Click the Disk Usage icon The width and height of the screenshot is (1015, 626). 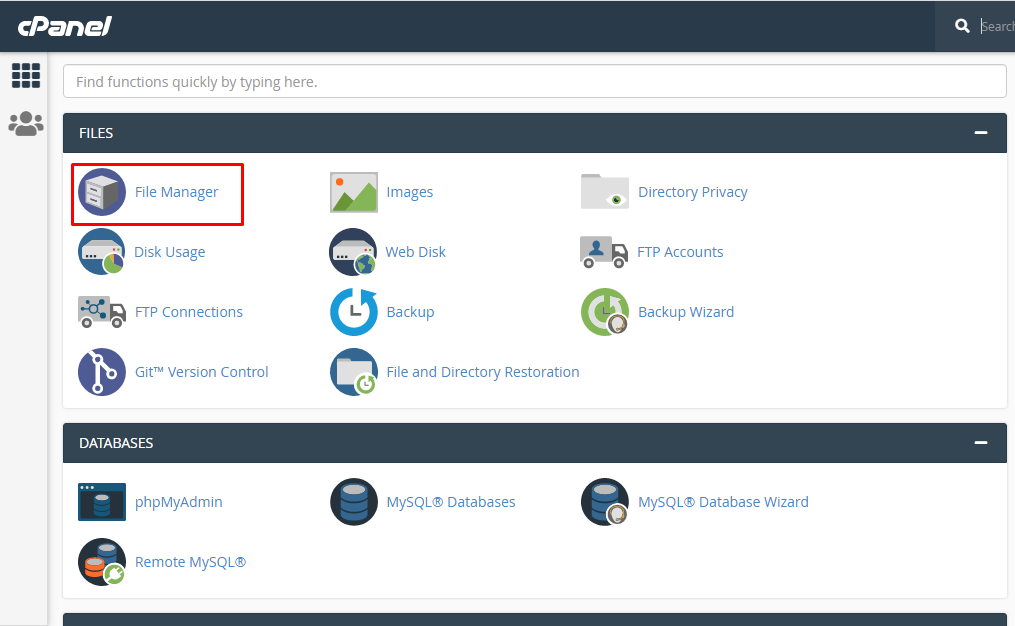(102, 252)
